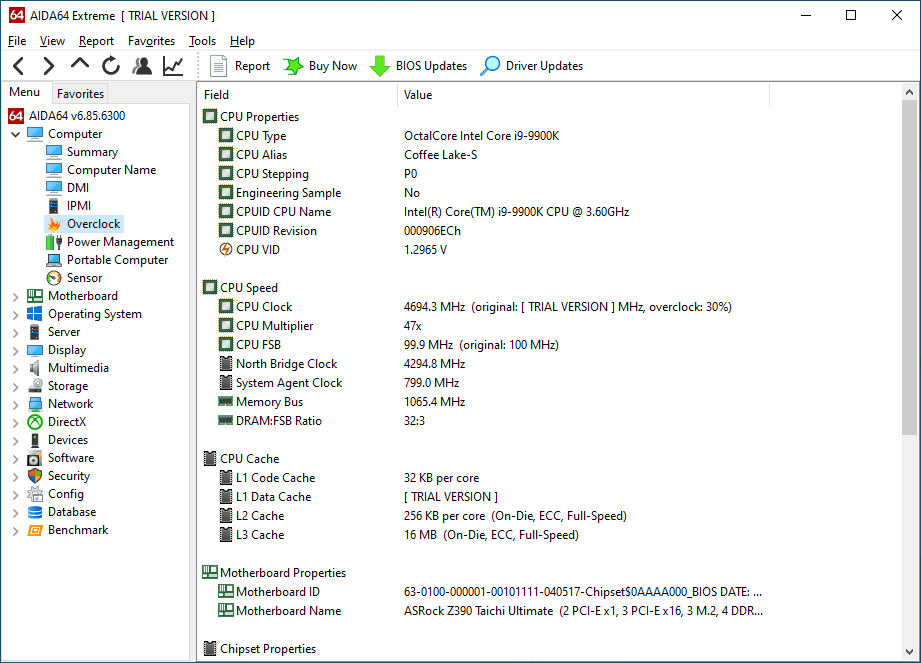
Task: Click the Report toolbar button
Action: tap(240, 66)
